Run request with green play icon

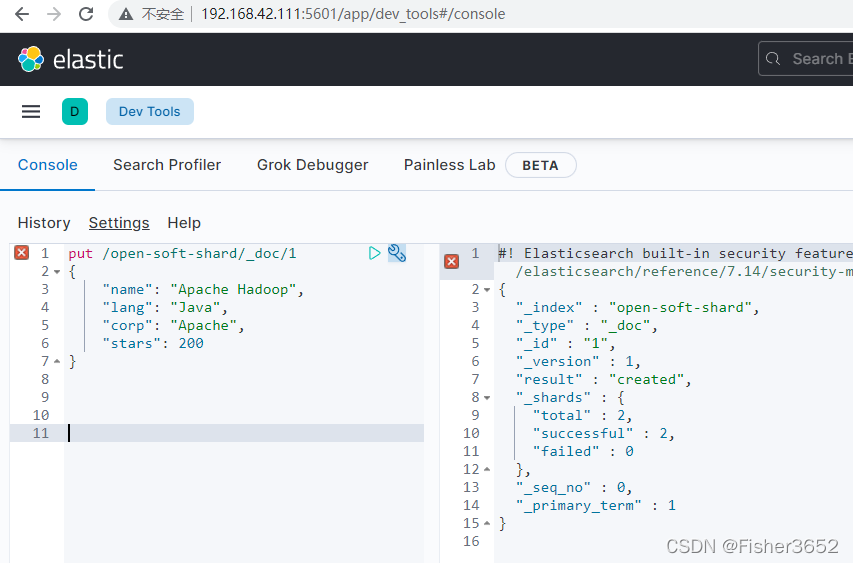[x=374, y=253]
